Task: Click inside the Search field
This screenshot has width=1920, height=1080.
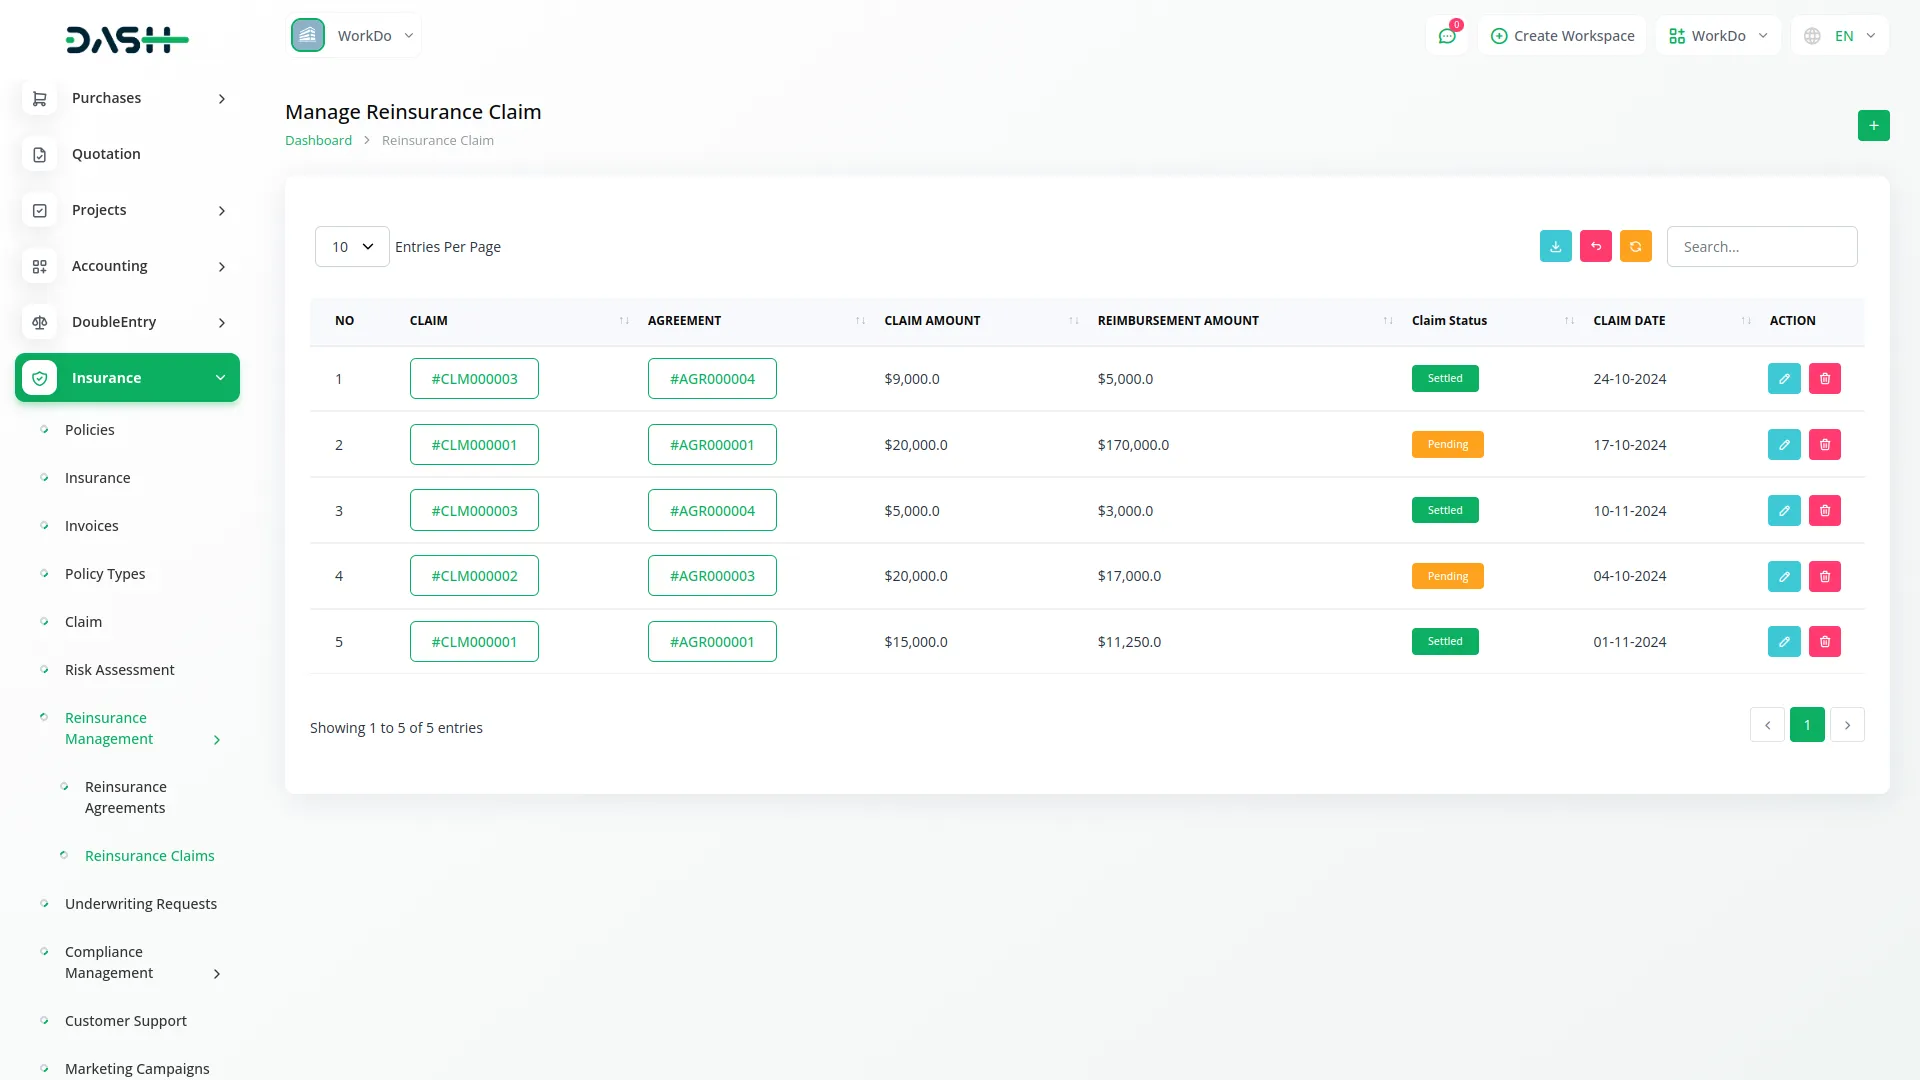Action: pos(1762,246)
